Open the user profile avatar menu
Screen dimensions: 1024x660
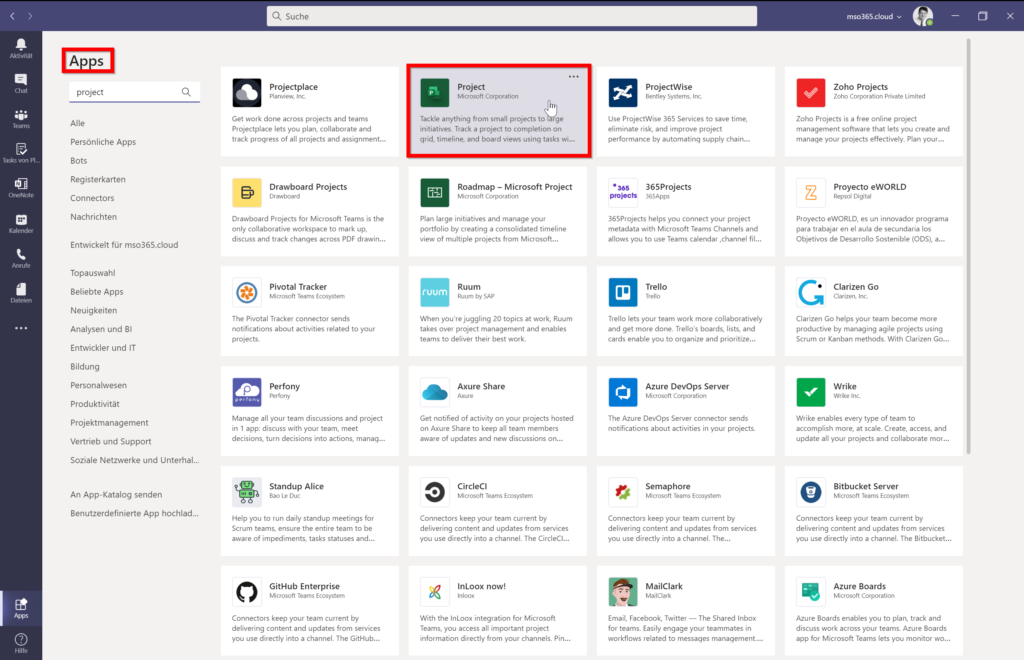[x=923, y=16]
